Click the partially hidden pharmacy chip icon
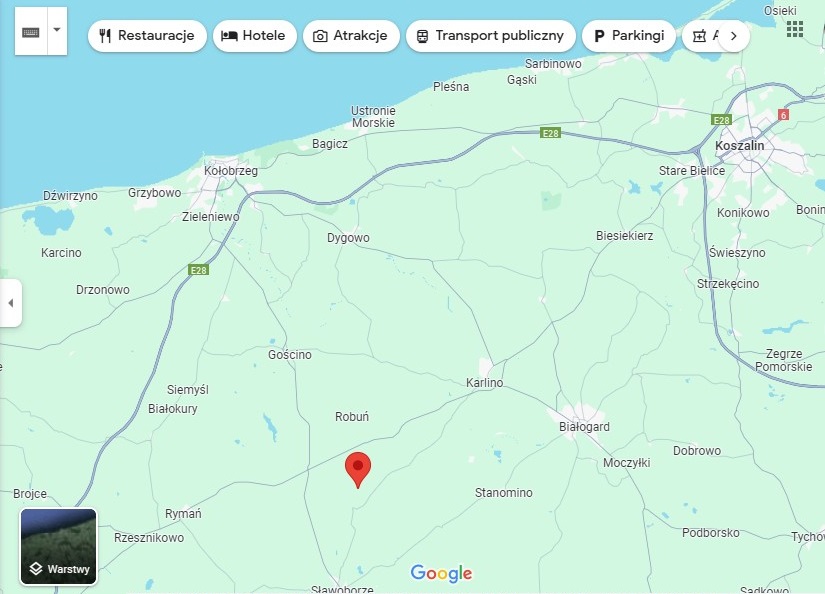The width and height of the screenshot is (825, 594). click(x=699, y=36)
